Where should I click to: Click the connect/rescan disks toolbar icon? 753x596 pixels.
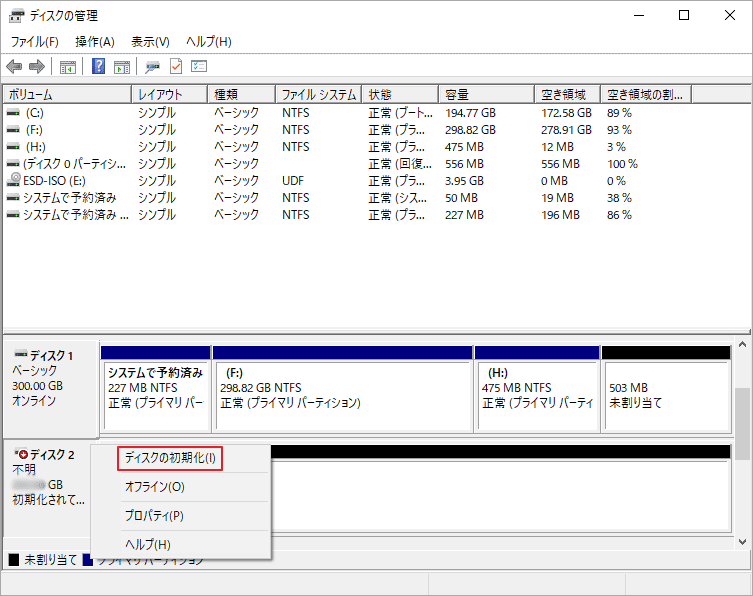(x=153, y=66)
